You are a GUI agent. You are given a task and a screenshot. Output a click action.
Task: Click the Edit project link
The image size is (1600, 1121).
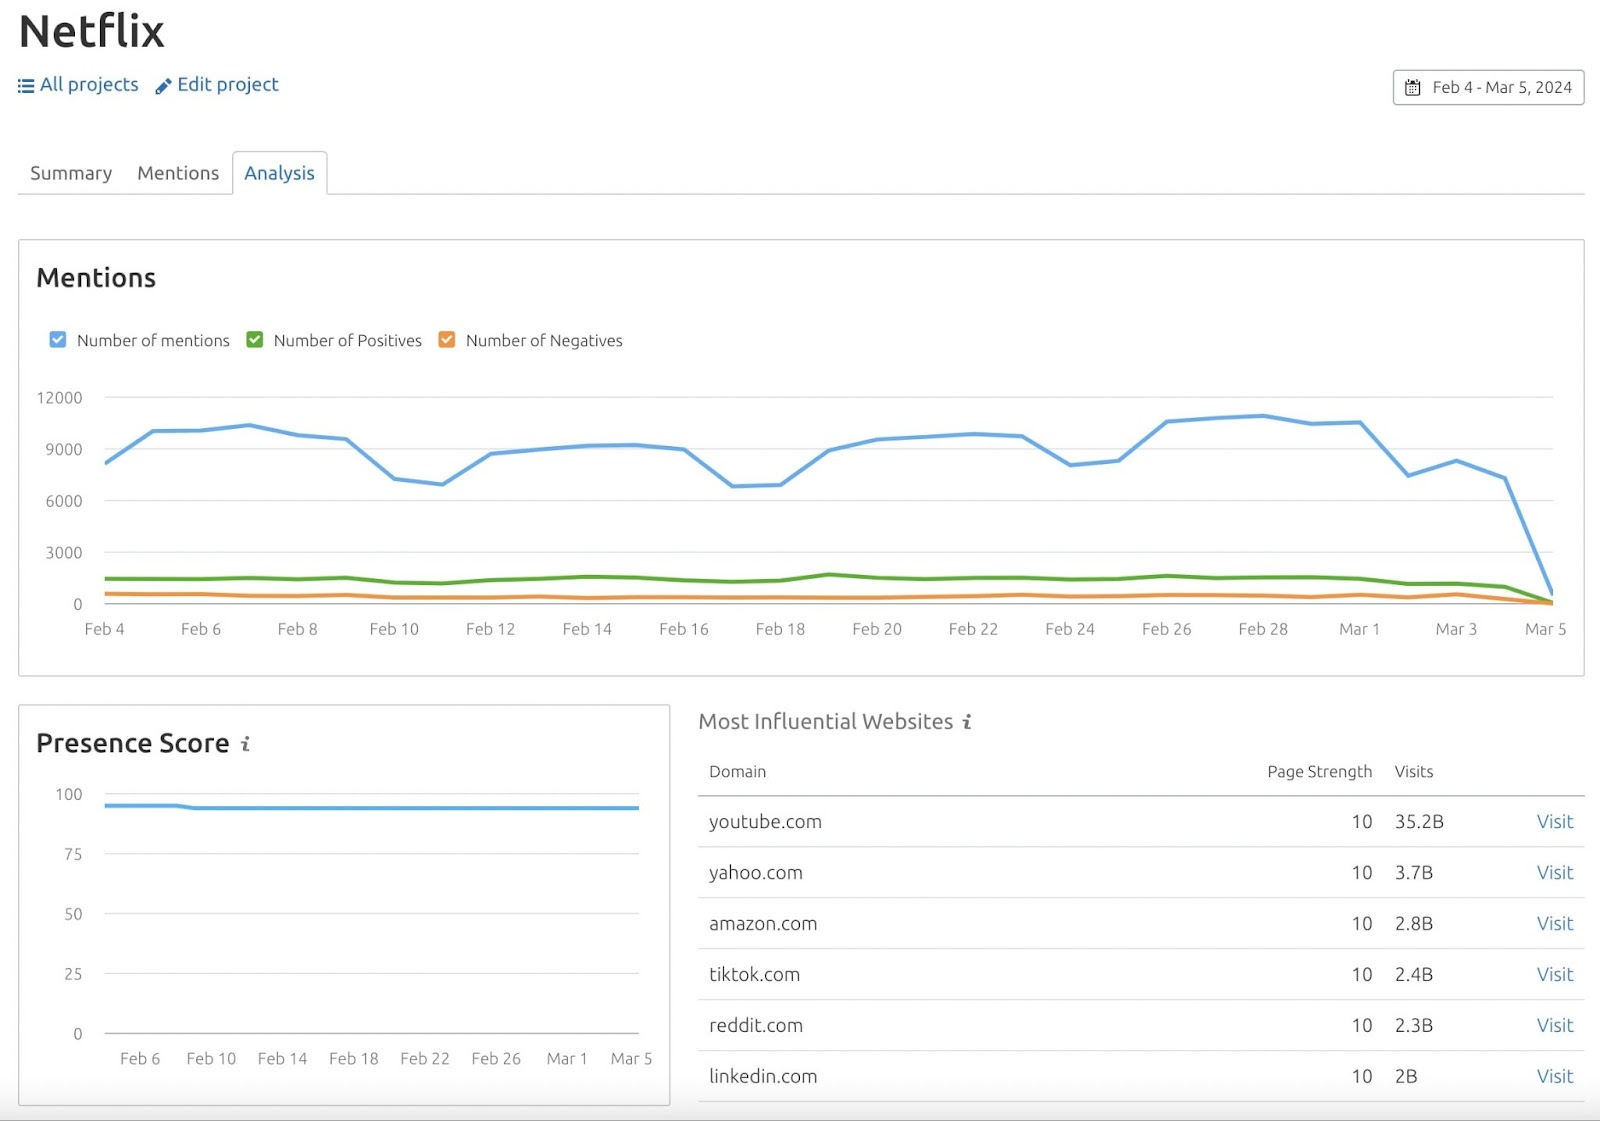227,85
